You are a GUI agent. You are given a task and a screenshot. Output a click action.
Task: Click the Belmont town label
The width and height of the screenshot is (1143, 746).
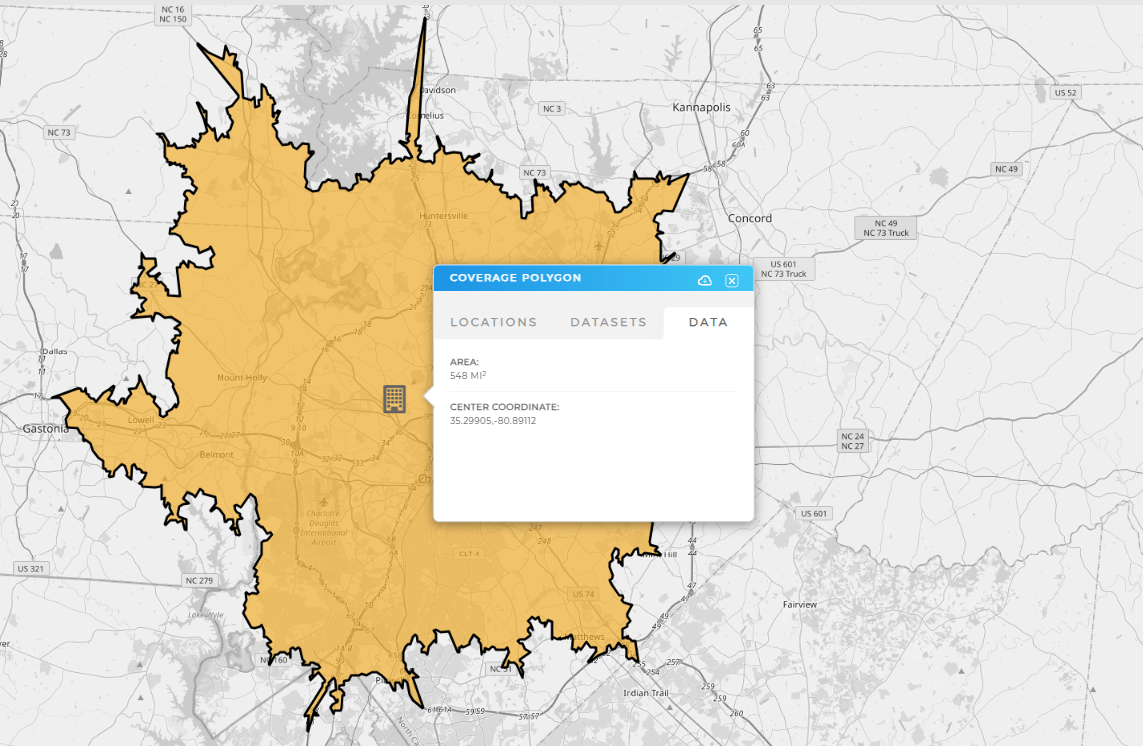pyautogui.click(x=216, y=454)
